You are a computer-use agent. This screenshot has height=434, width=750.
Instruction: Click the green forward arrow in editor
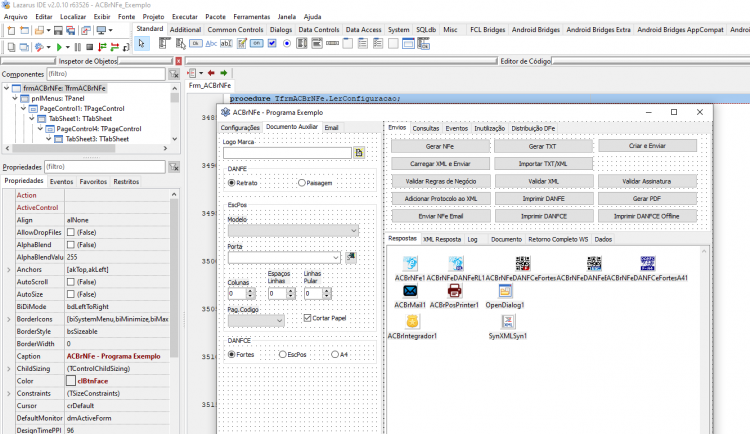point(223,73)
